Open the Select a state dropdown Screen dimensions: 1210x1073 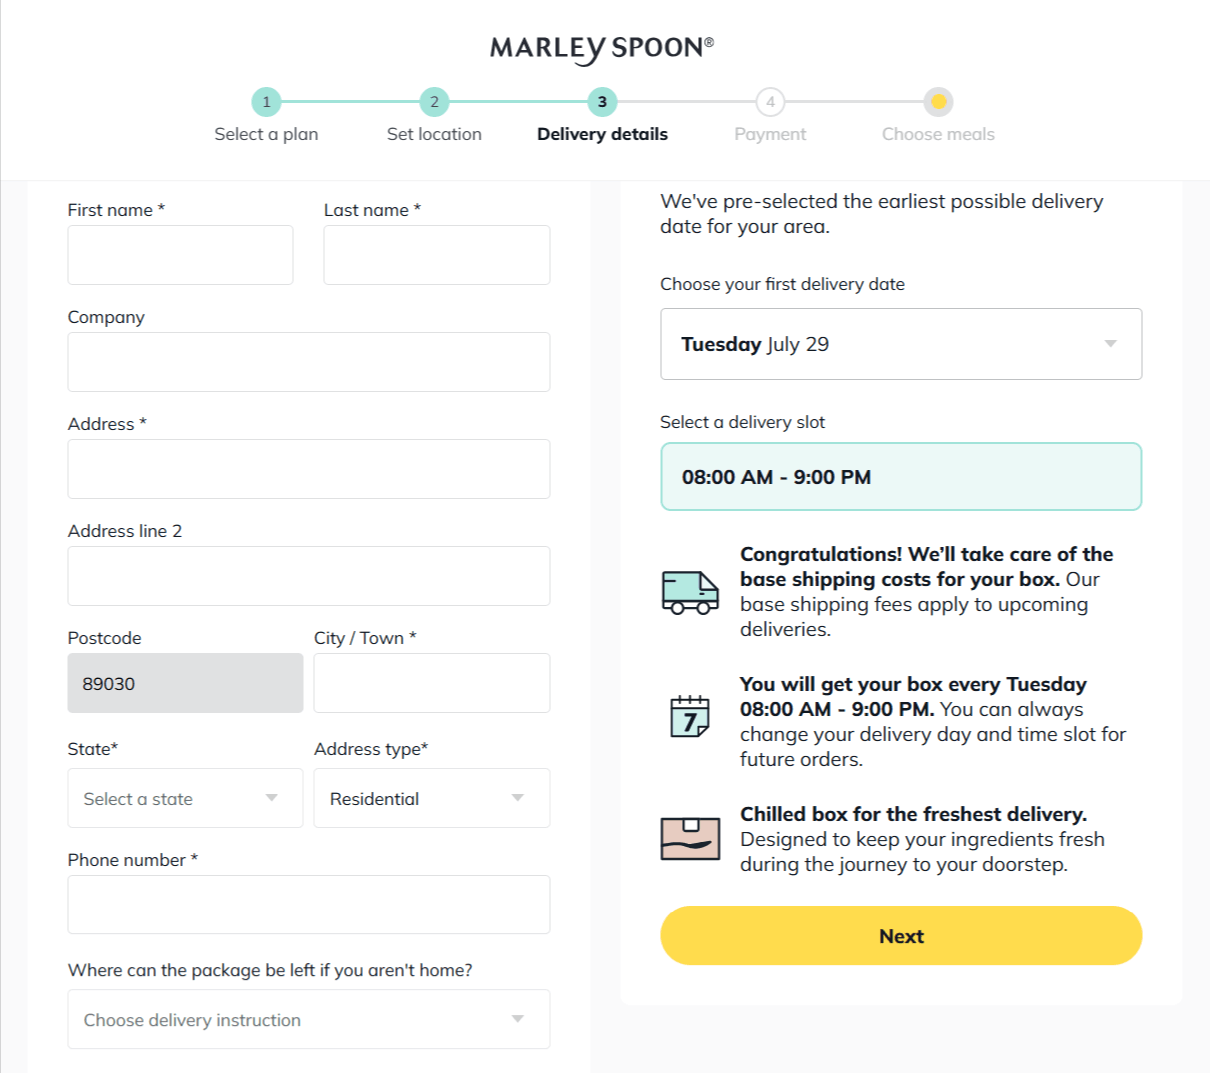(x=185, y=798)
